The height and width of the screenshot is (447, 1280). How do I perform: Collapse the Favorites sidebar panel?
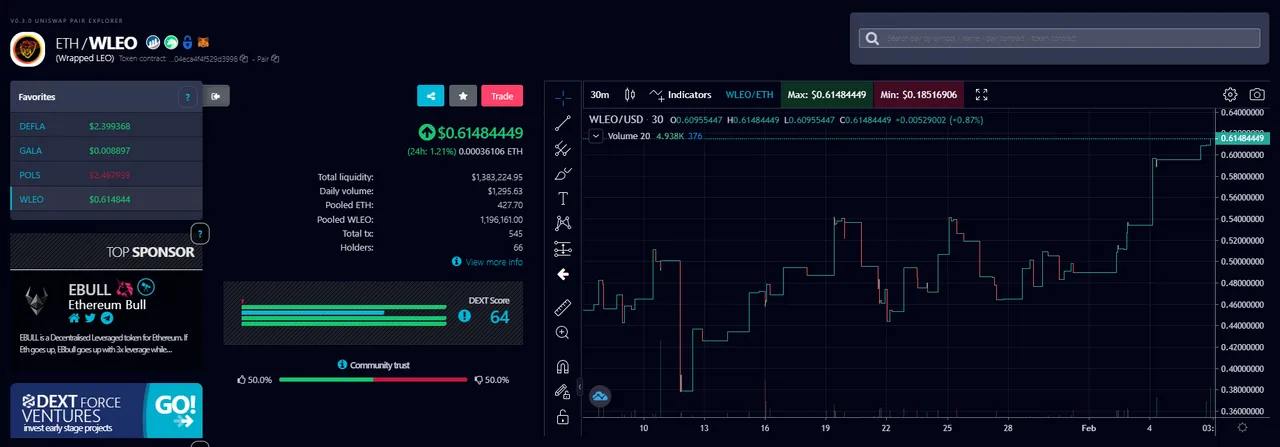tap(216, 96)
